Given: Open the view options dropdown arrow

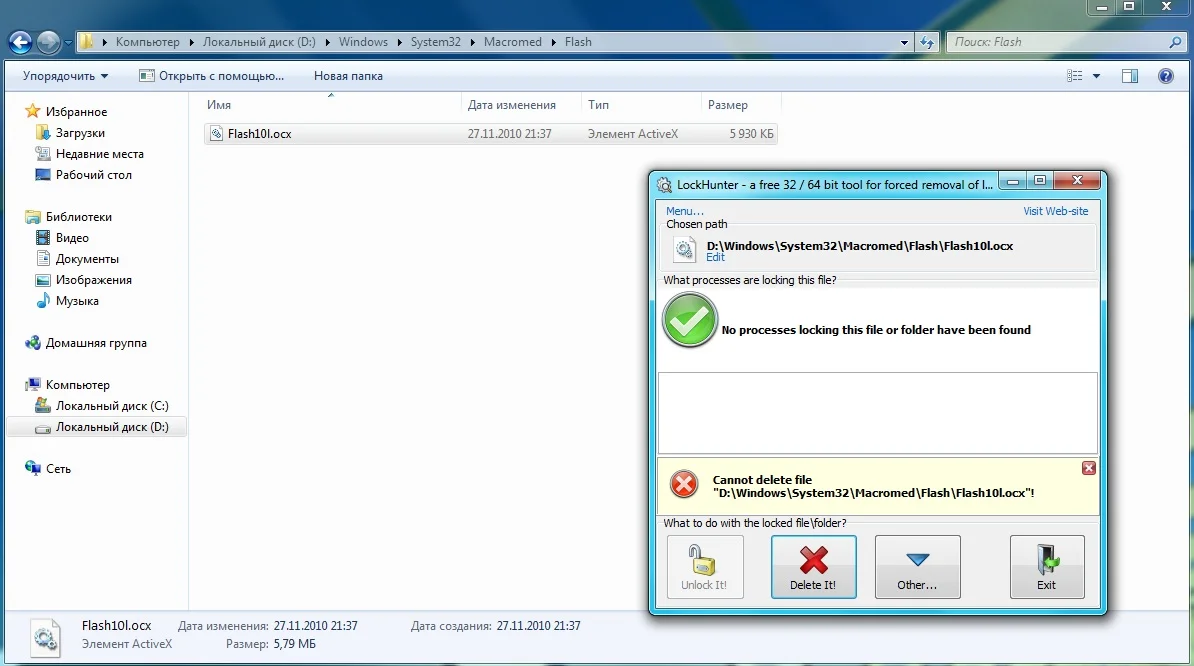Looking at the screenshot, I should [1097, 76].
